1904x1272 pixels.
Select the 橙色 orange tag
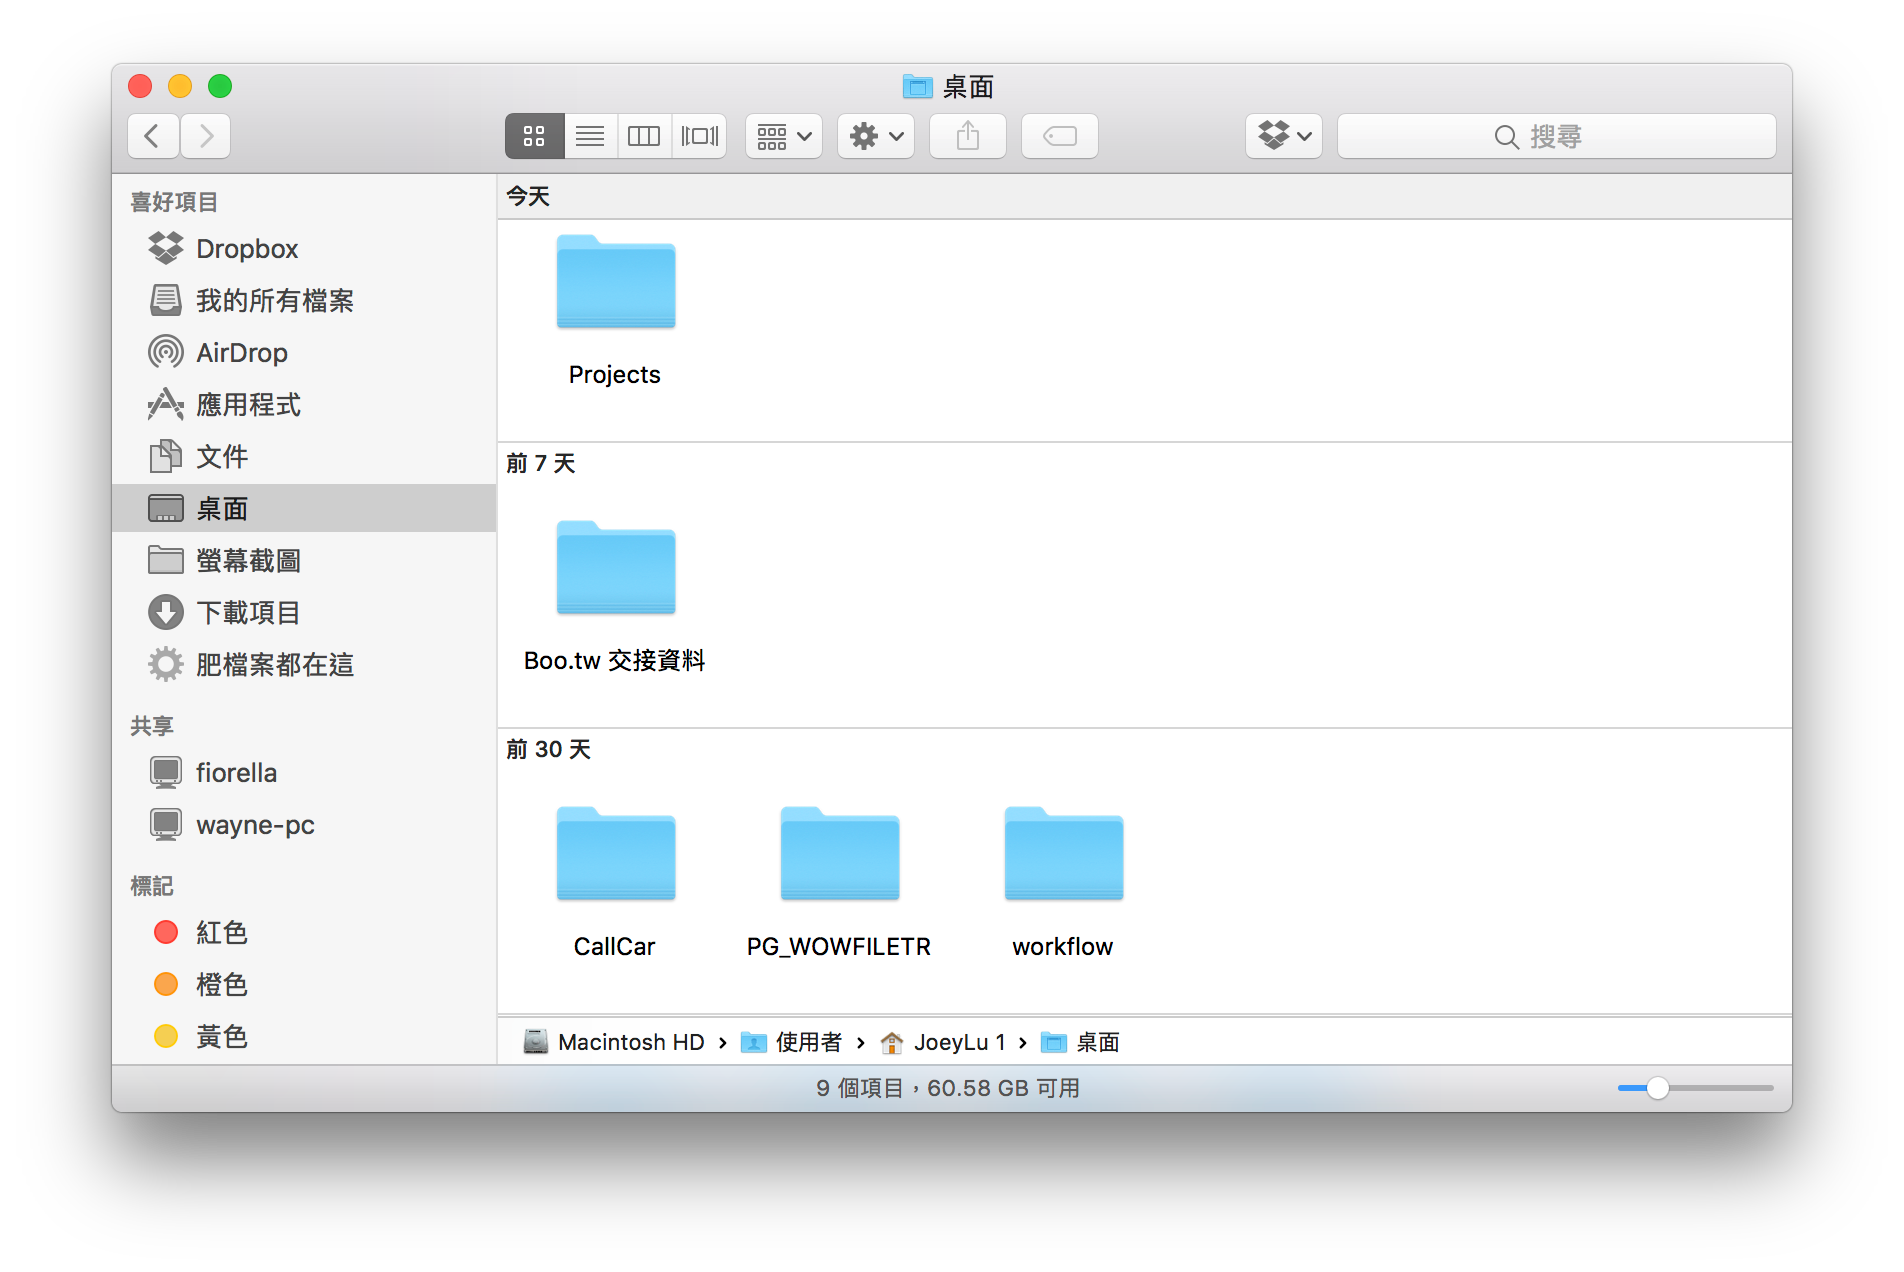pos(304,984)
